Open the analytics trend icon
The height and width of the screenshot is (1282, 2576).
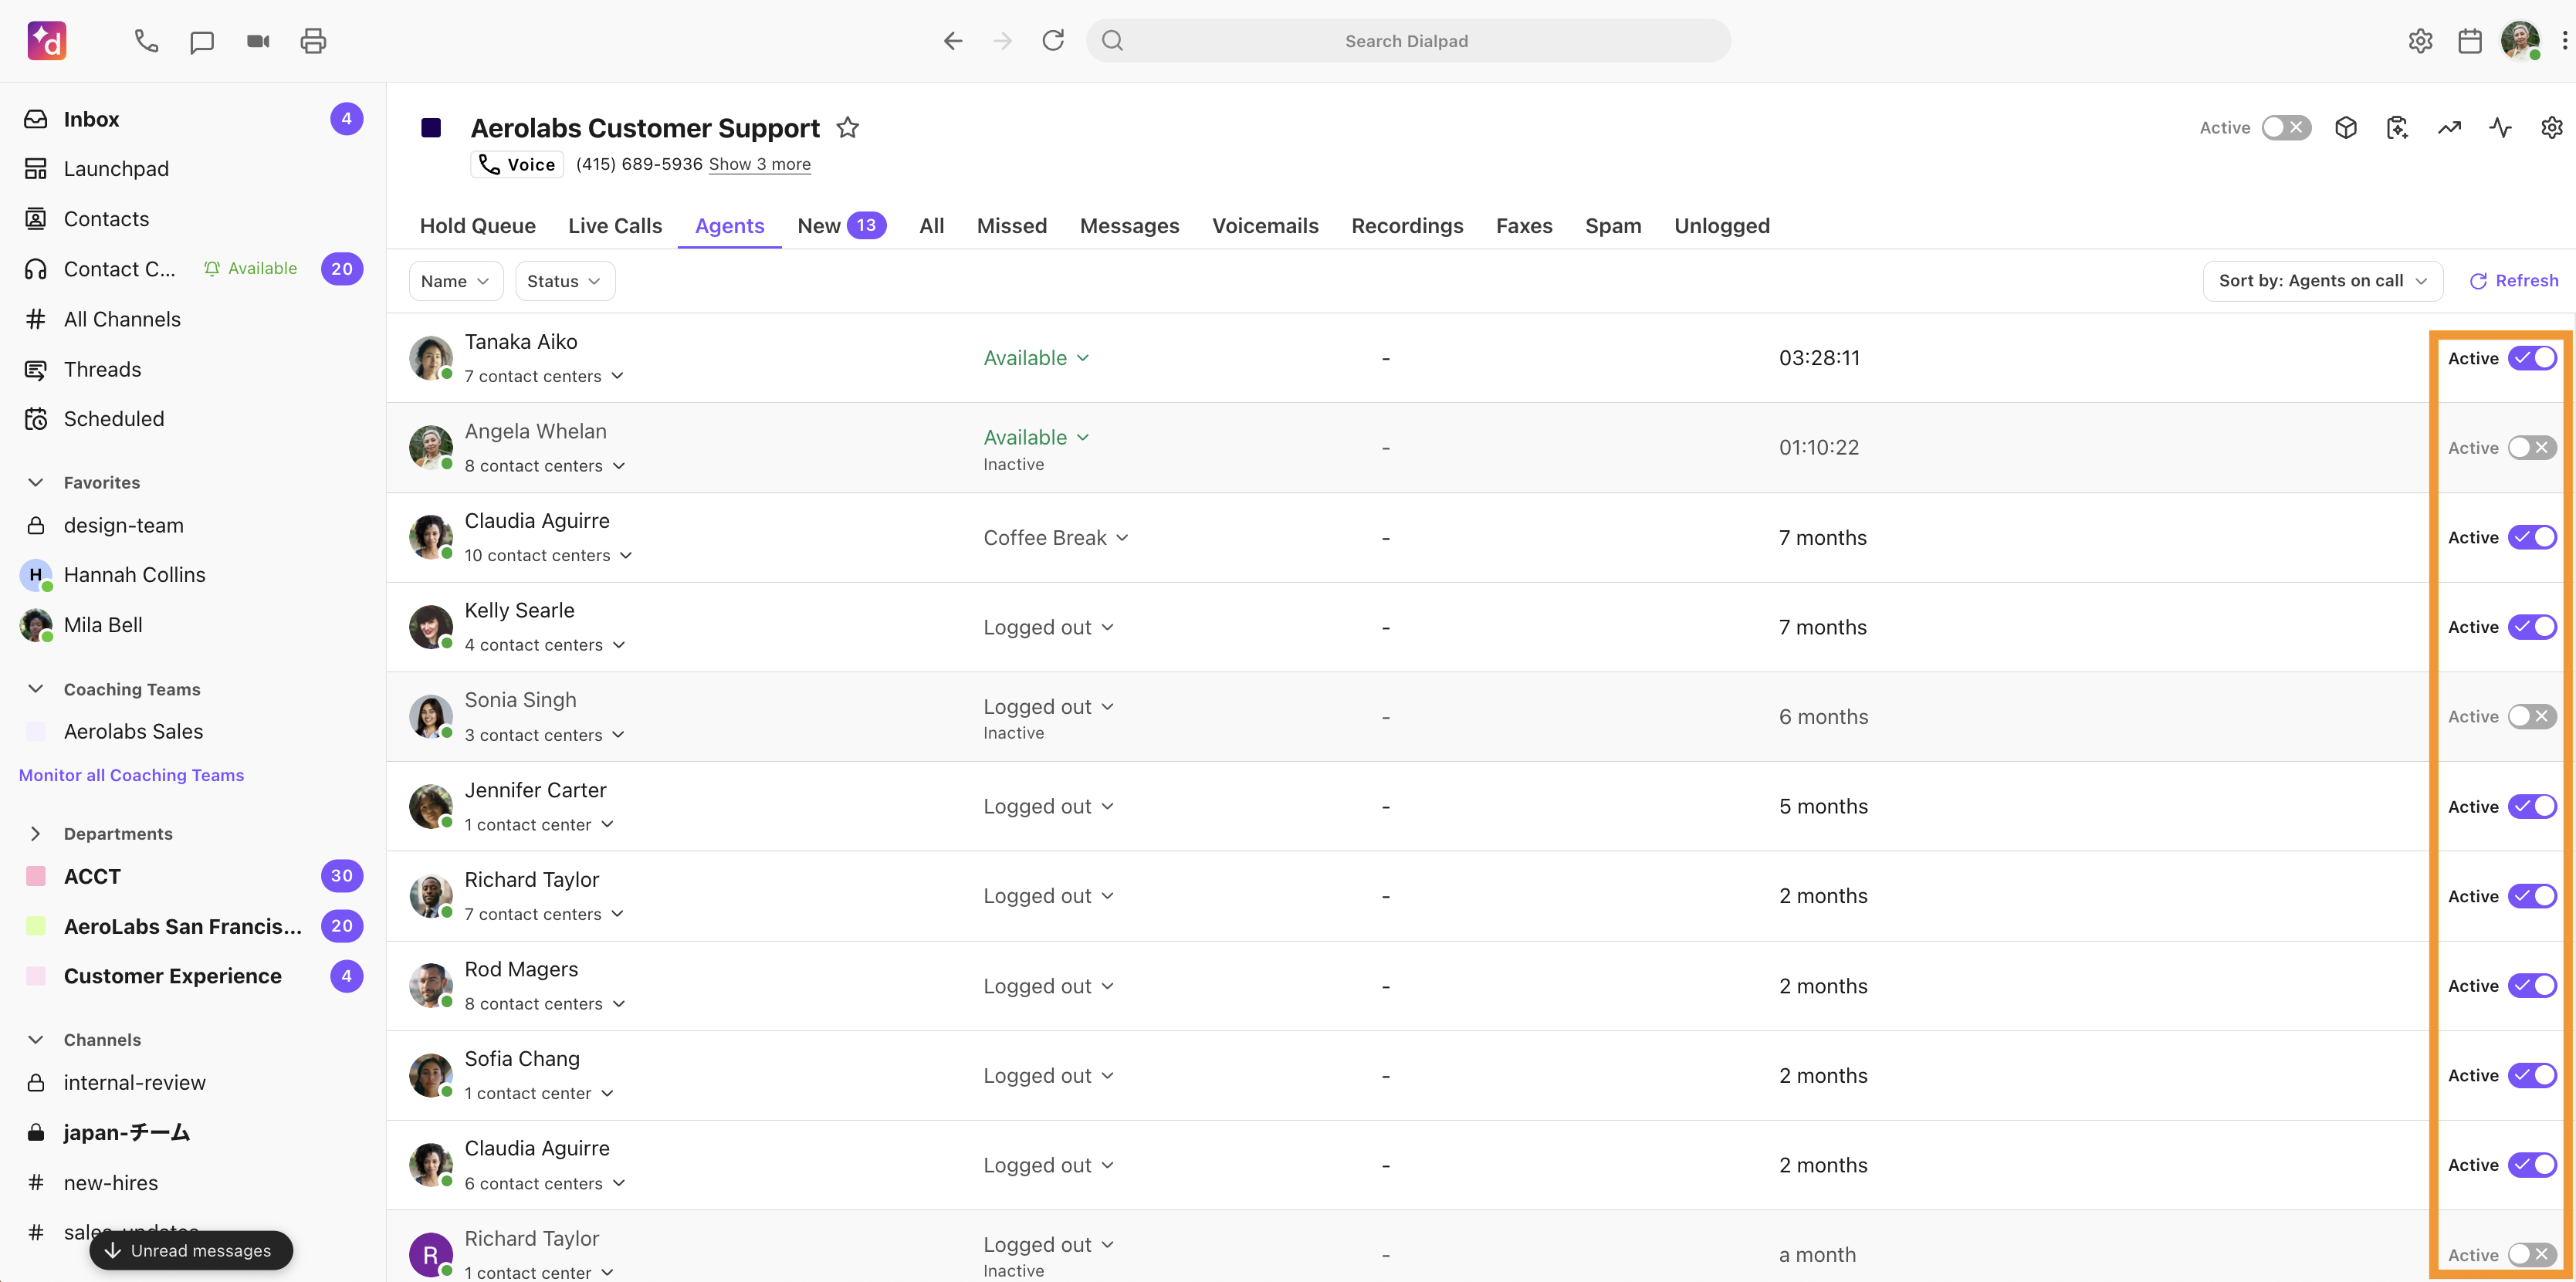2449,128
